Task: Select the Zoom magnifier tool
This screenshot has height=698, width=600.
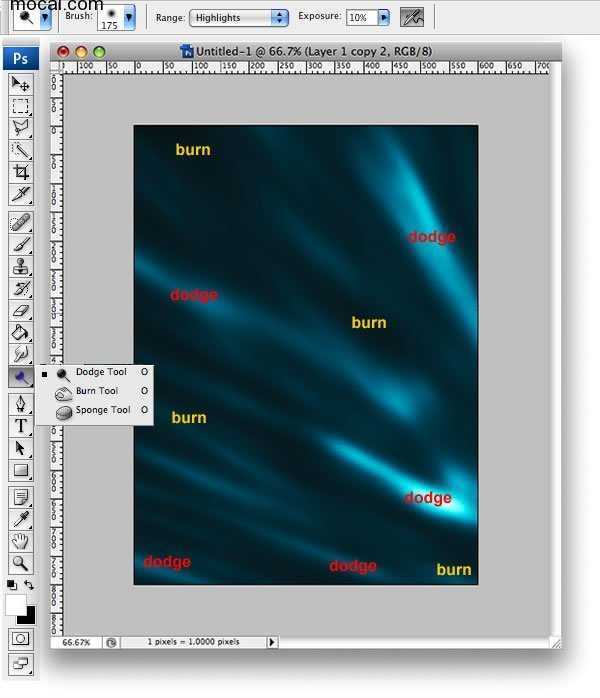Action: tap(20, 564)
